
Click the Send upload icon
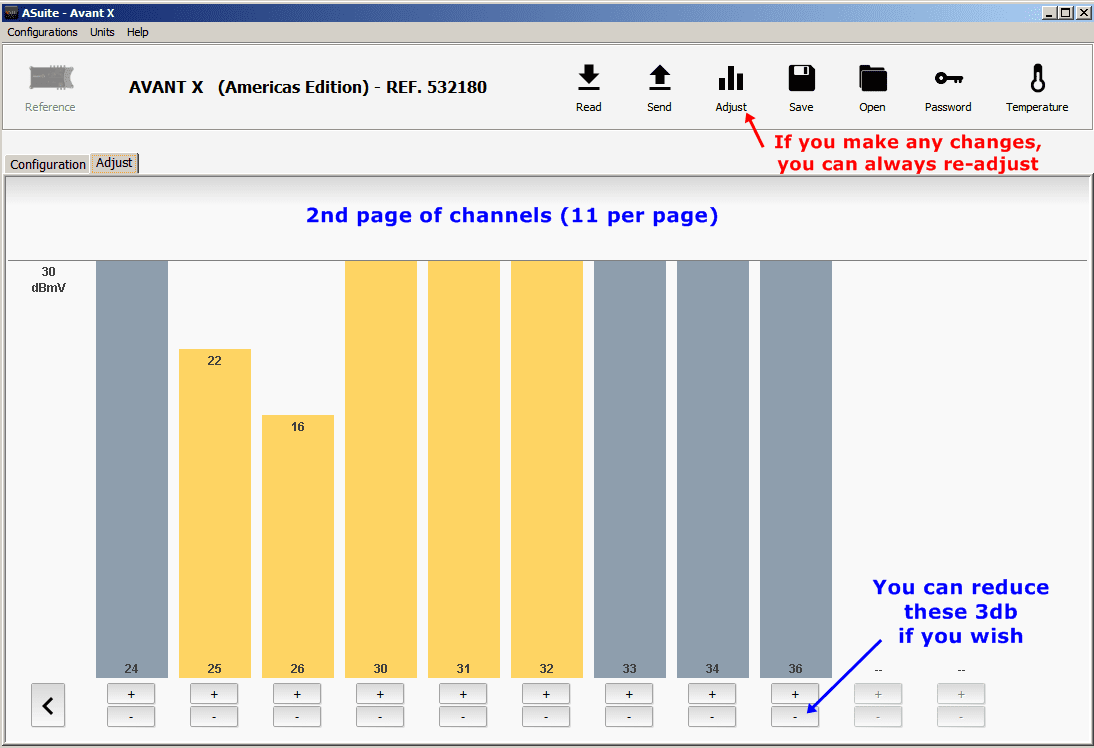coord(659,77)
